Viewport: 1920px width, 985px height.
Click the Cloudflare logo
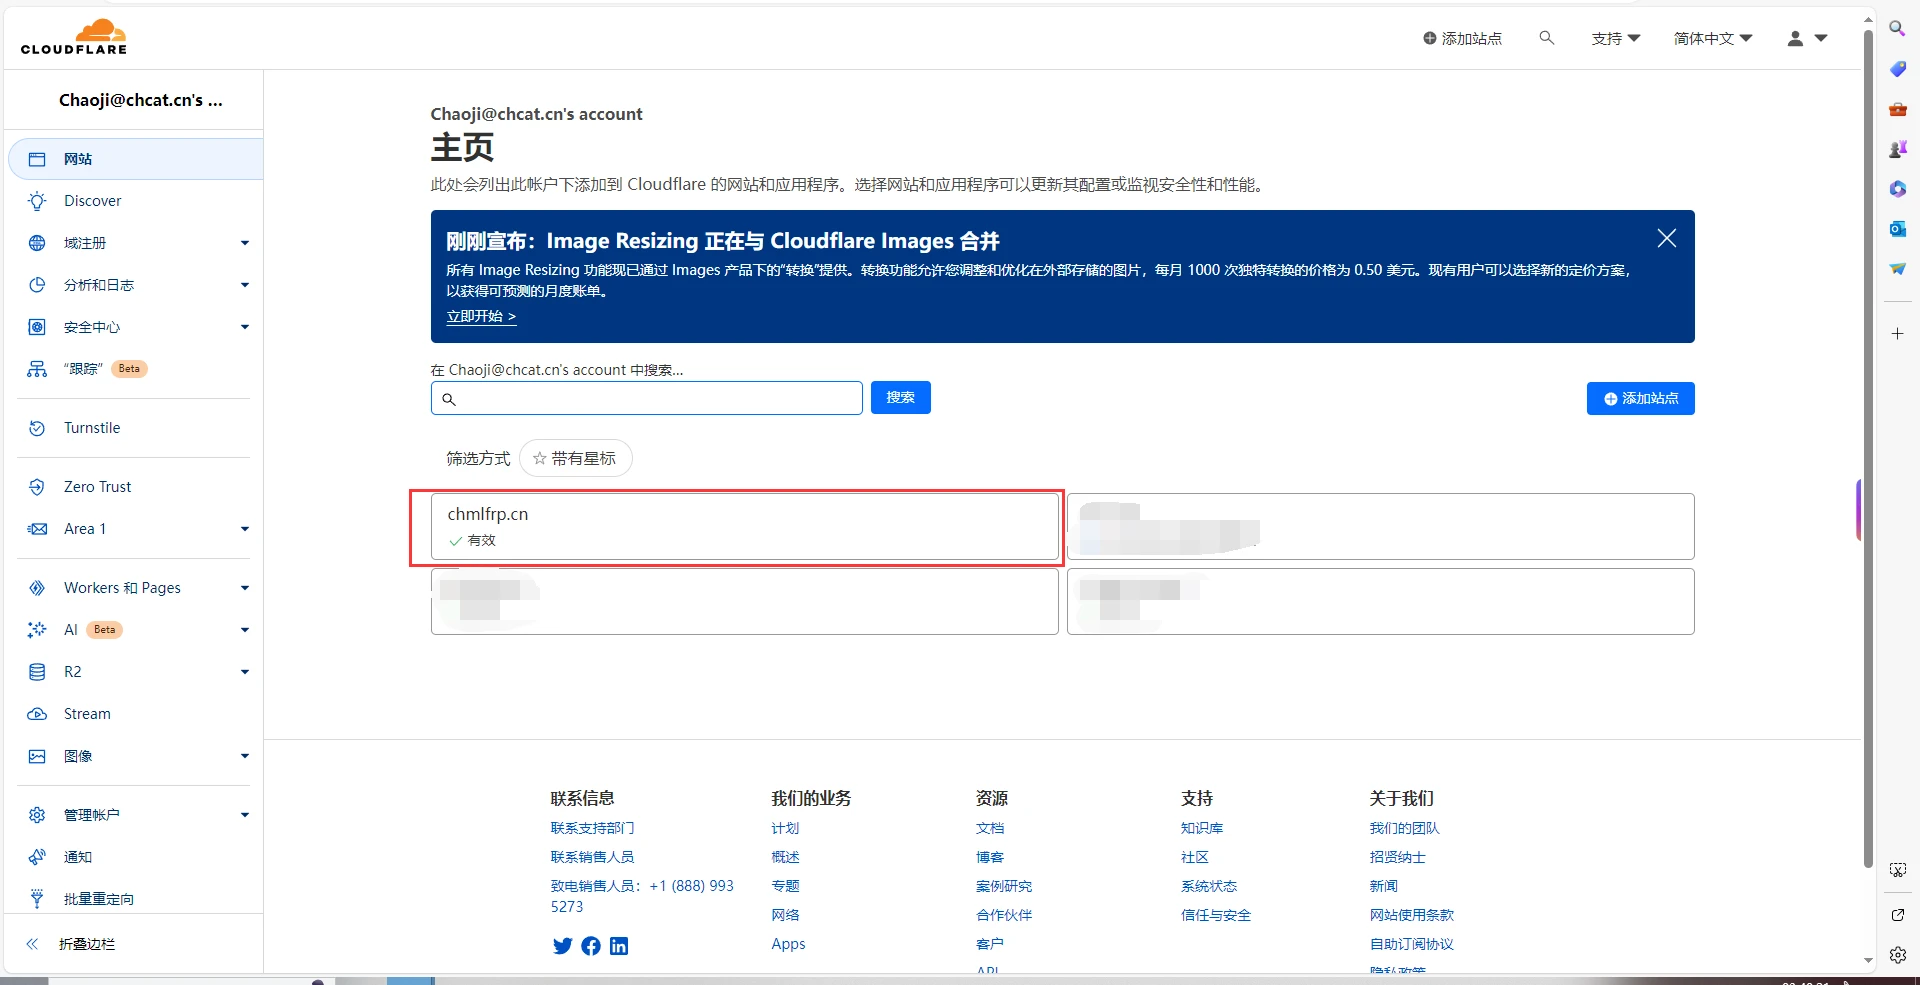[x=73, y=35]
